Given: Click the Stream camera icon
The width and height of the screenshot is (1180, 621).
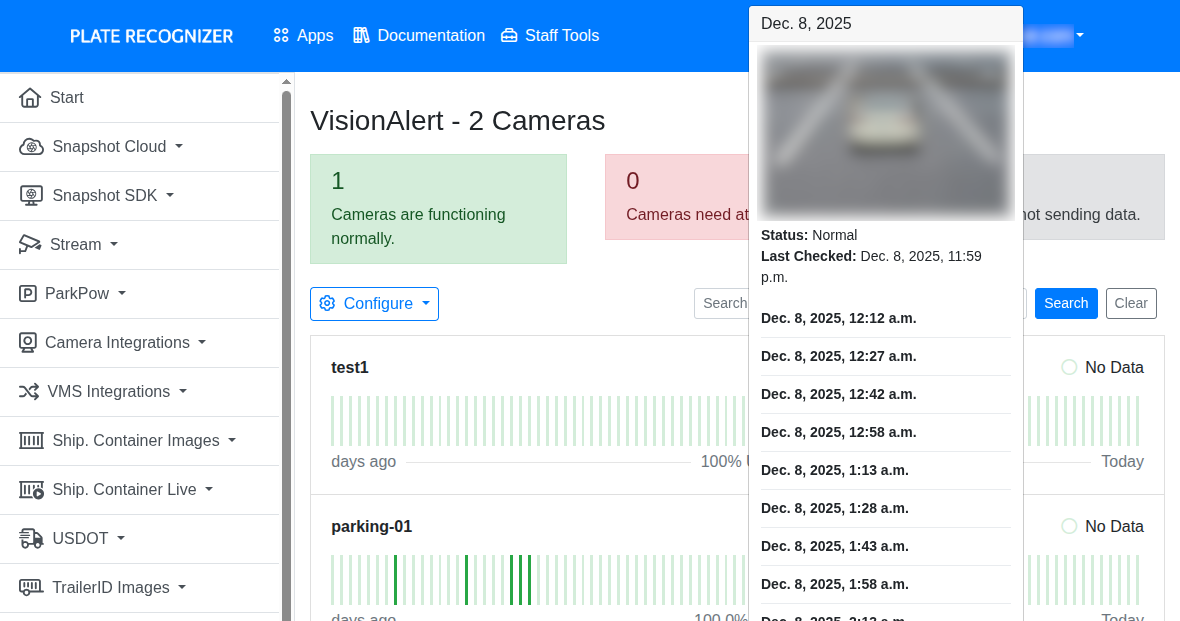Looking at the screenshot, I should point(30,245).
